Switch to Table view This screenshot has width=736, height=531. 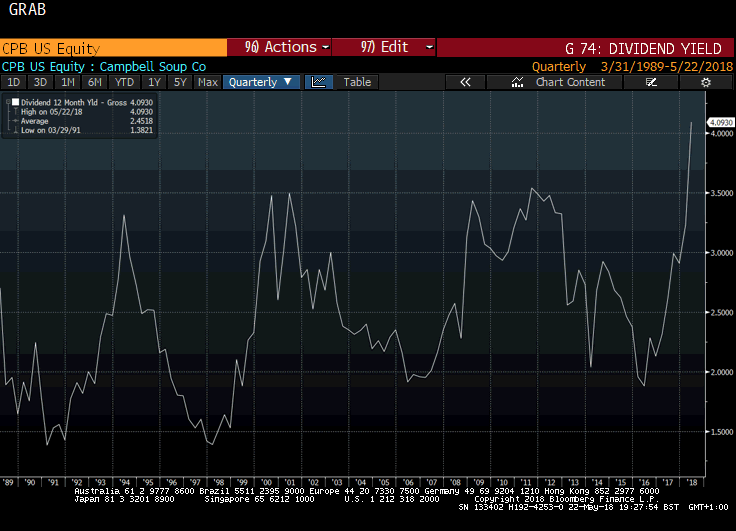pyautogui.click(x=357, y=82)
